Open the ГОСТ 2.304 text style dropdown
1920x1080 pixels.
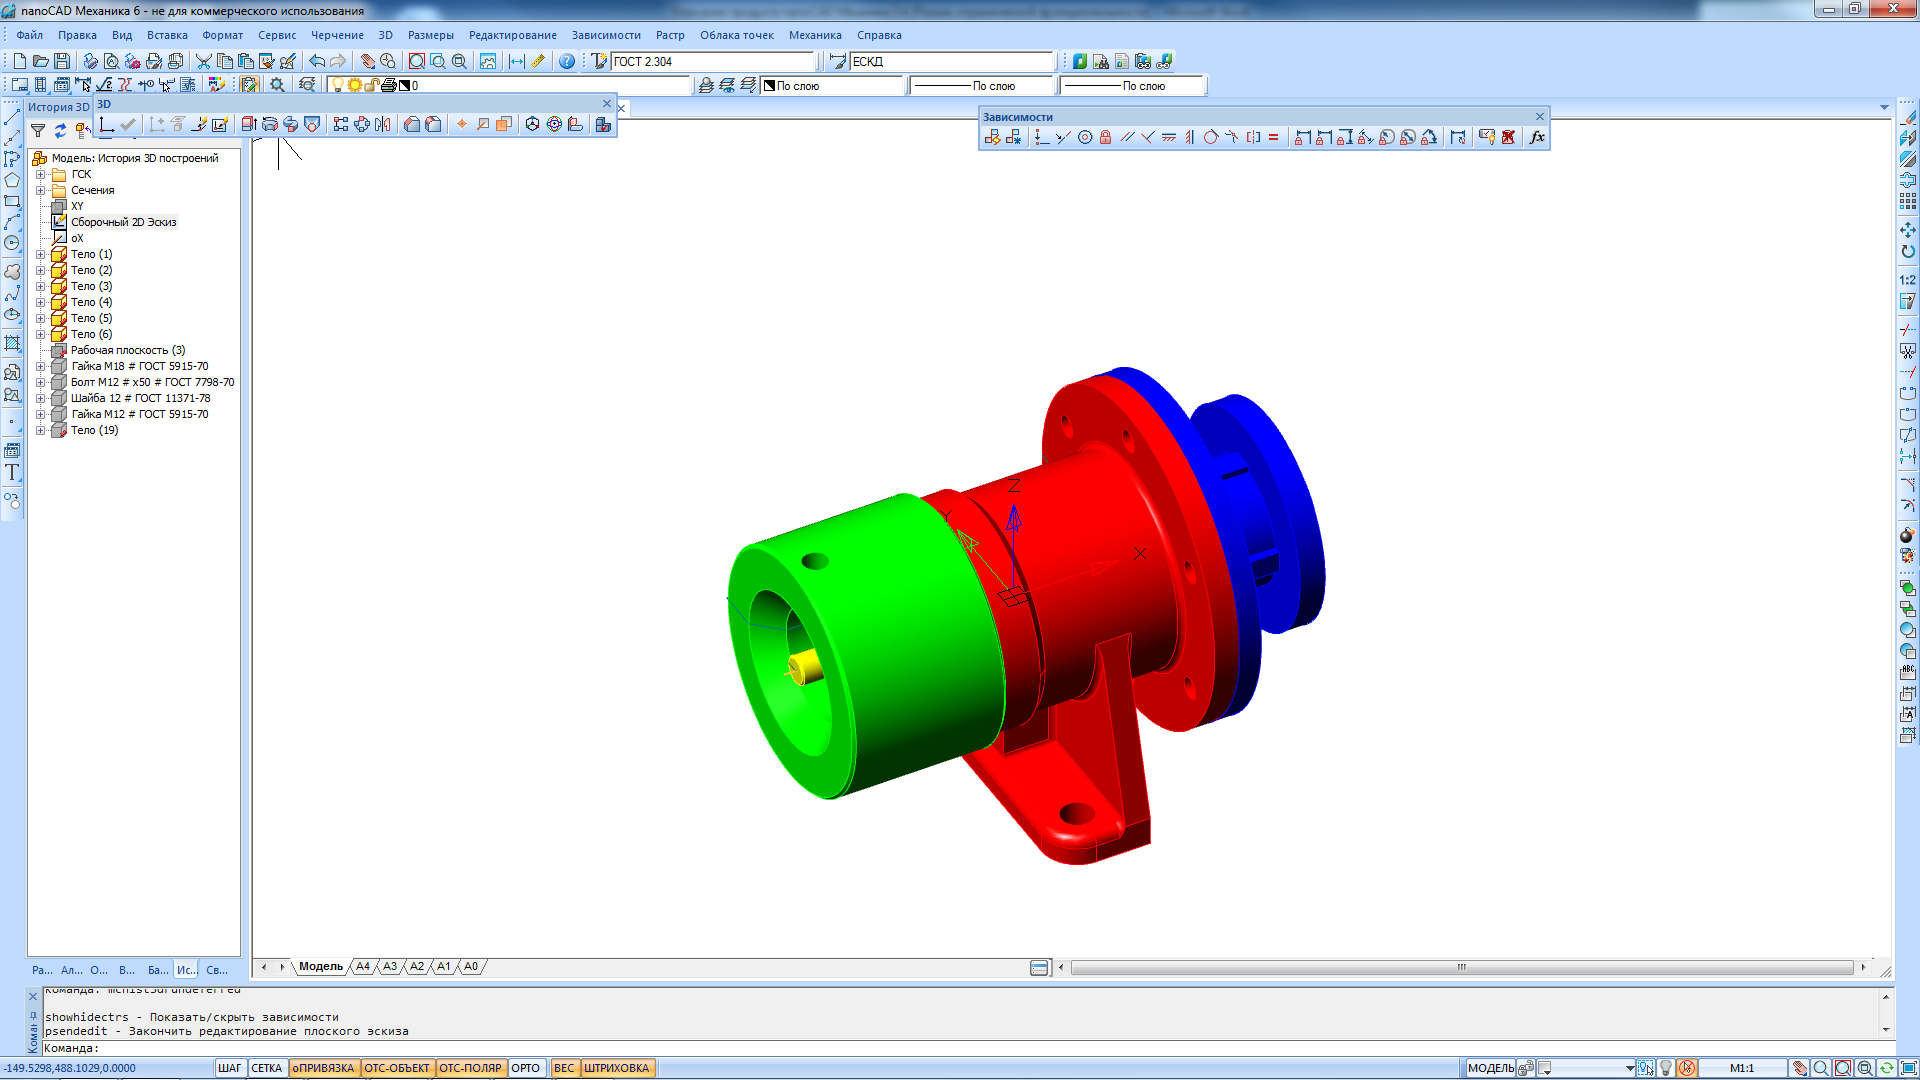click(713, 61)
